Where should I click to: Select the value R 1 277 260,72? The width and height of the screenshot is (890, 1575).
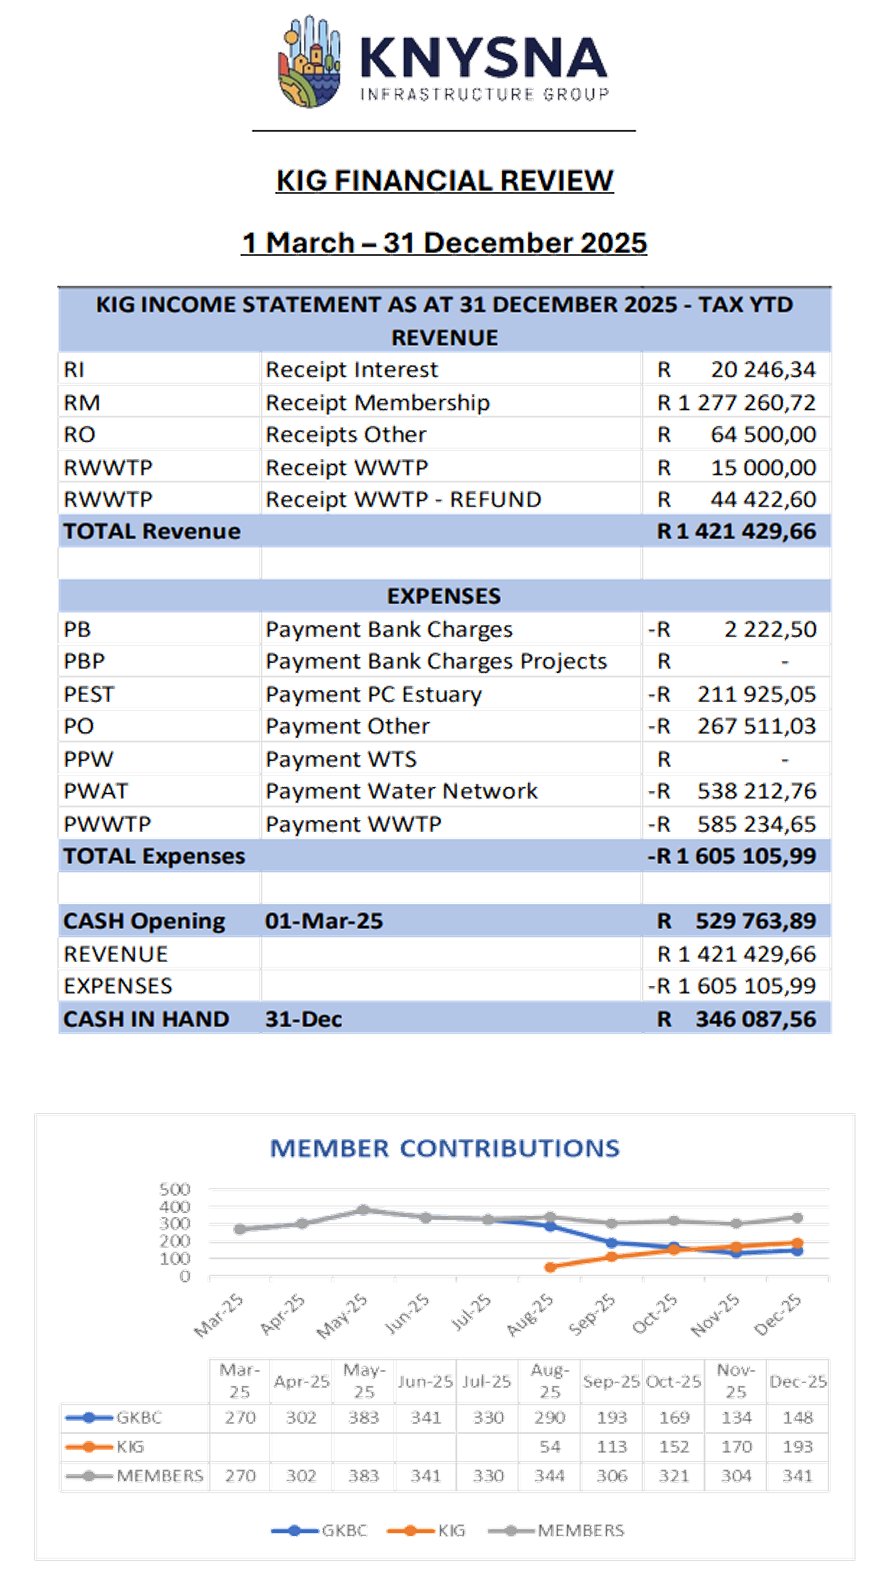736,402
